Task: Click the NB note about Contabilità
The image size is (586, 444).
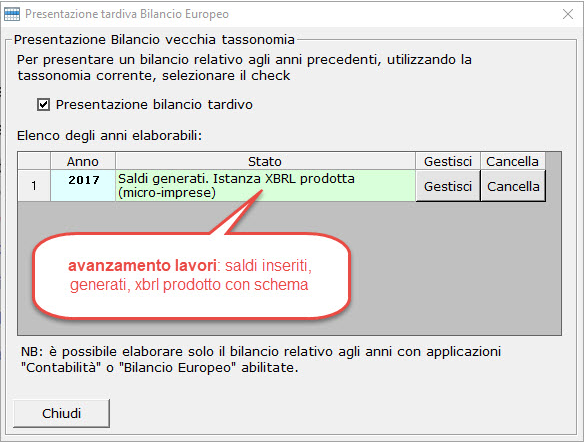Action: pos(261,360)
